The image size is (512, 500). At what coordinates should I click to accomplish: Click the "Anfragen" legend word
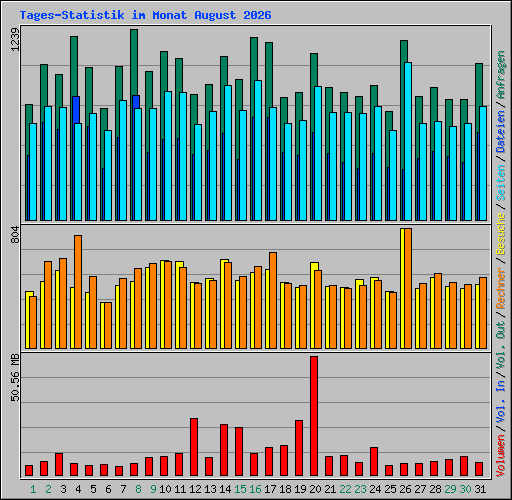coord(500,75)
